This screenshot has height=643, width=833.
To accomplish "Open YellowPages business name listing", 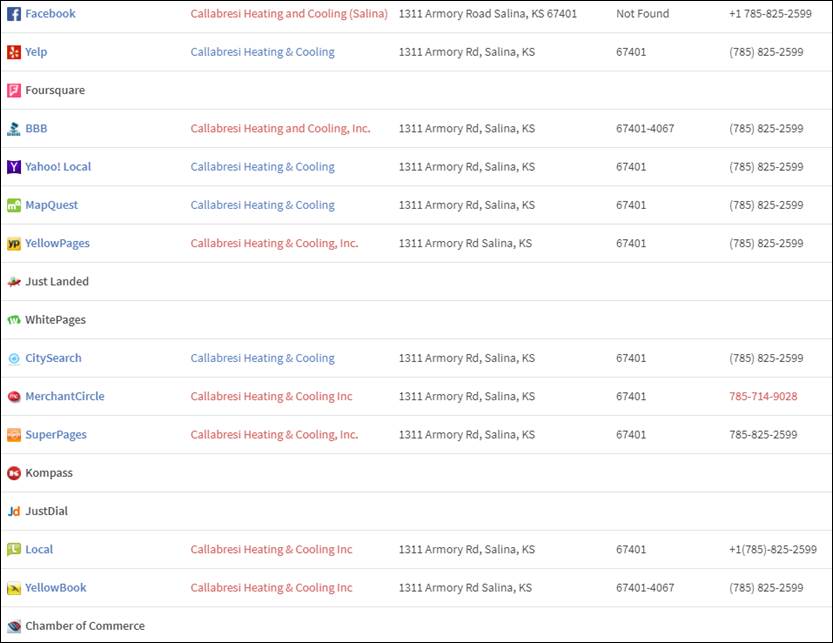I will click(x=274, y=243).
